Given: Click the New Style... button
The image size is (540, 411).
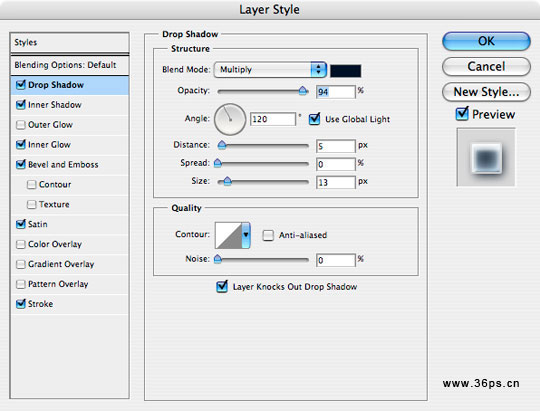Looking at the screenshot, I should [486, 92].
